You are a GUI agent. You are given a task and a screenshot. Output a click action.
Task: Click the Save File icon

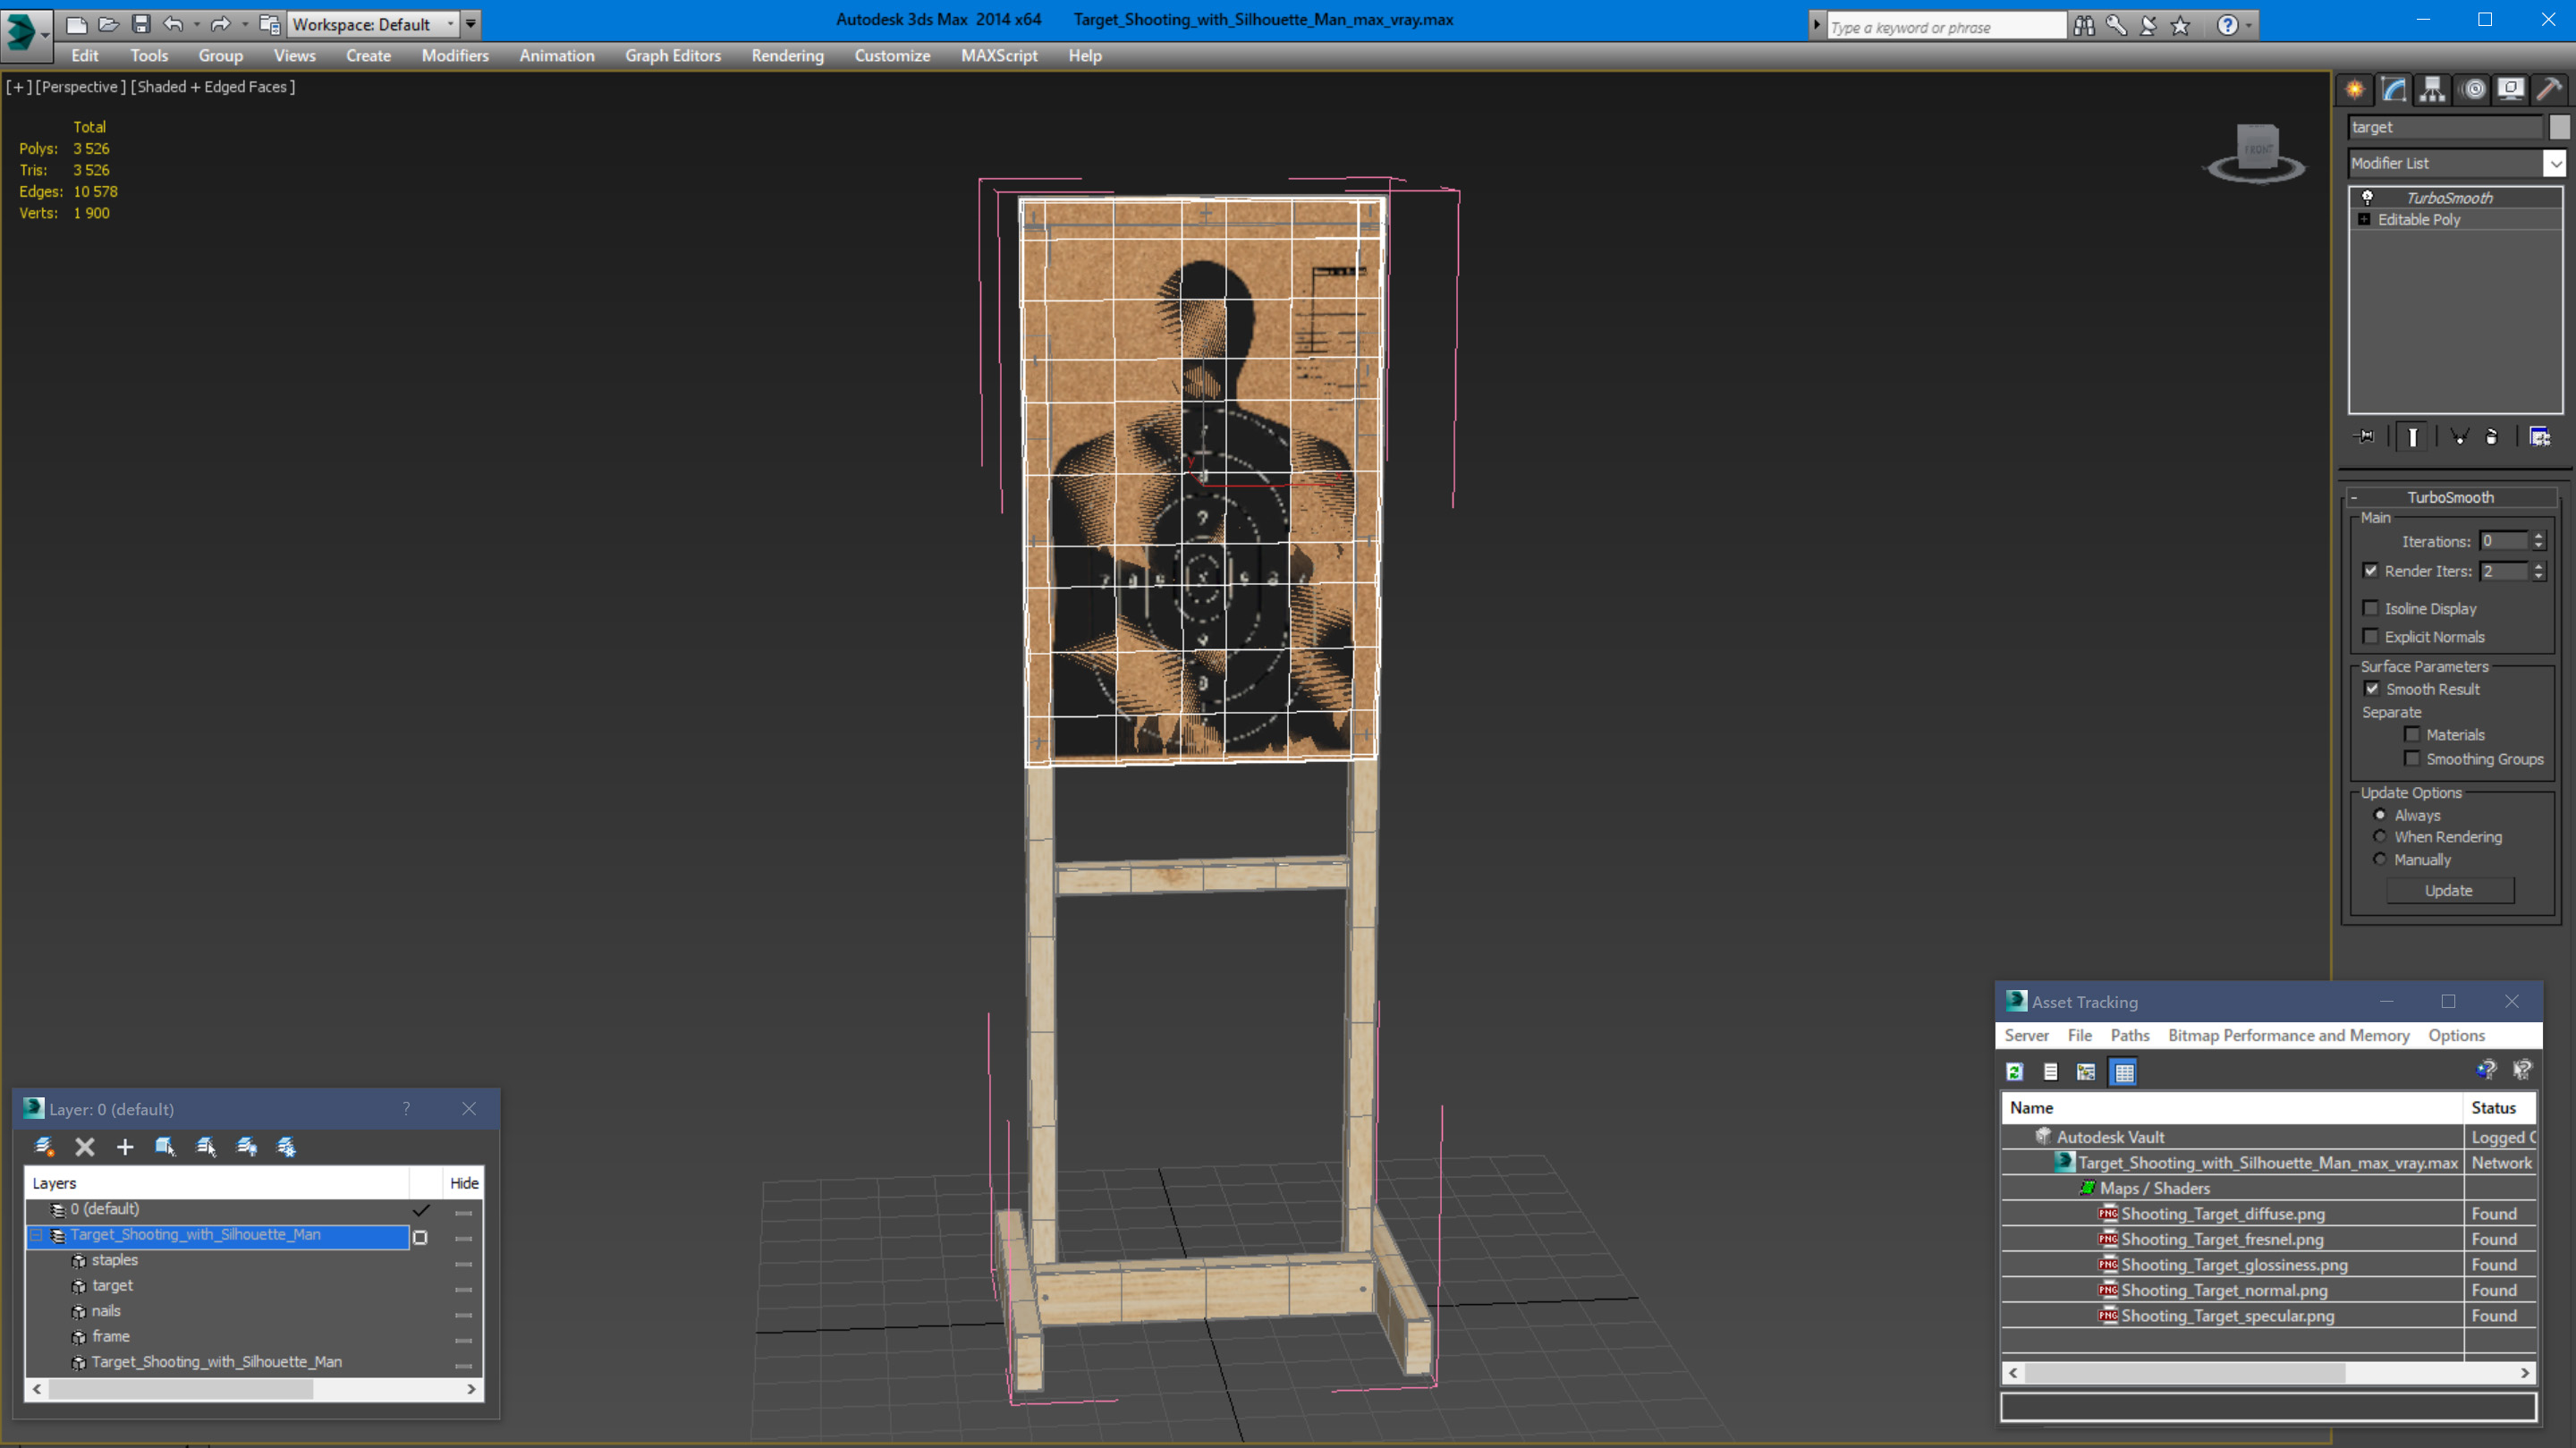pyautogui.click(x=141, y=24)
